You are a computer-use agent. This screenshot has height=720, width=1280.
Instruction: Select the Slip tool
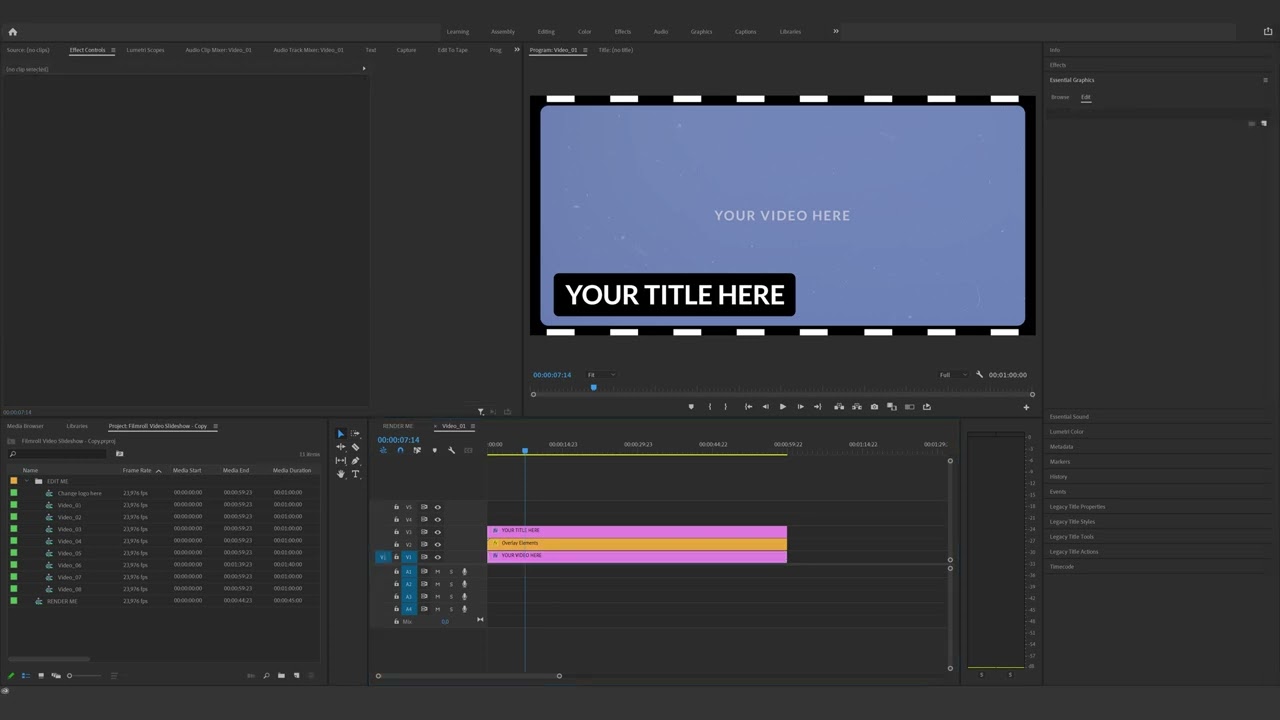point(340,461)
